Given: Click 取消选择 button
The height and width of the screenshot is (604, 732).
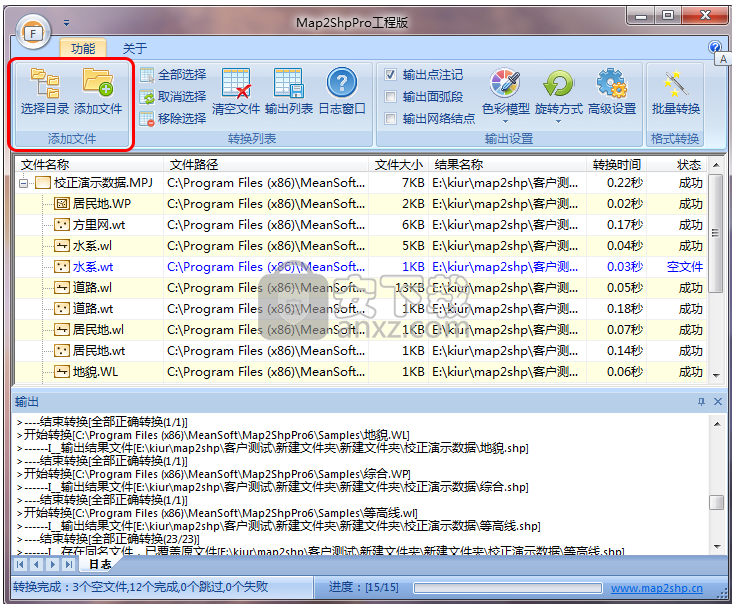Looking at the screenshot, I should 173,97.
